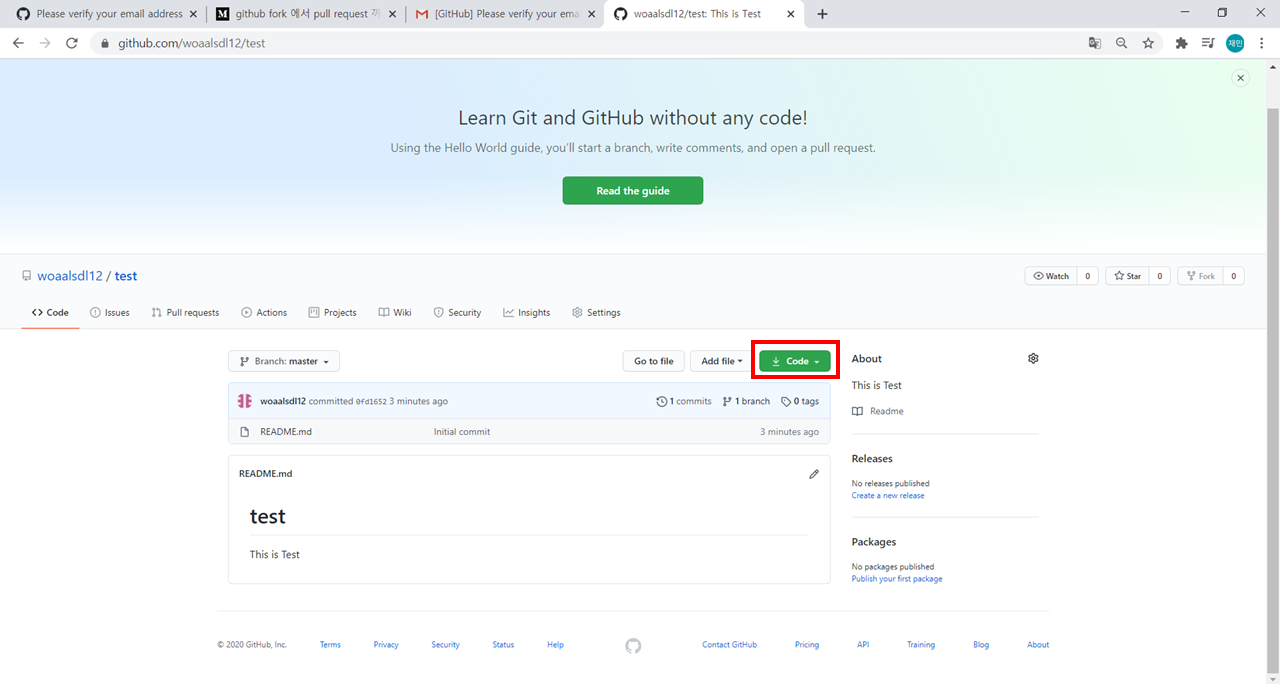The image size is (1280, 684).
Task: View the 0 tags link
Action: [x=800, y=401]
